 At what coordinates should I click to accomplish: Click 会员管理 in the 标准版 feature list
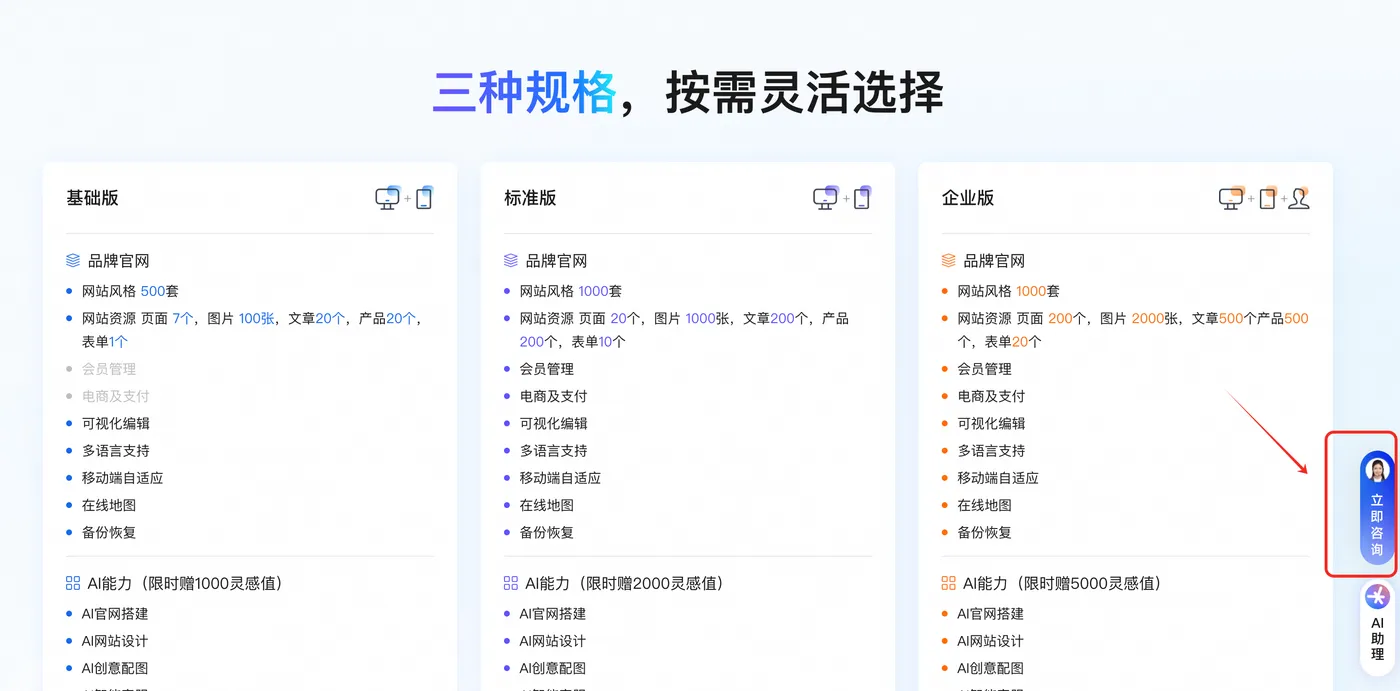[548, 368]
